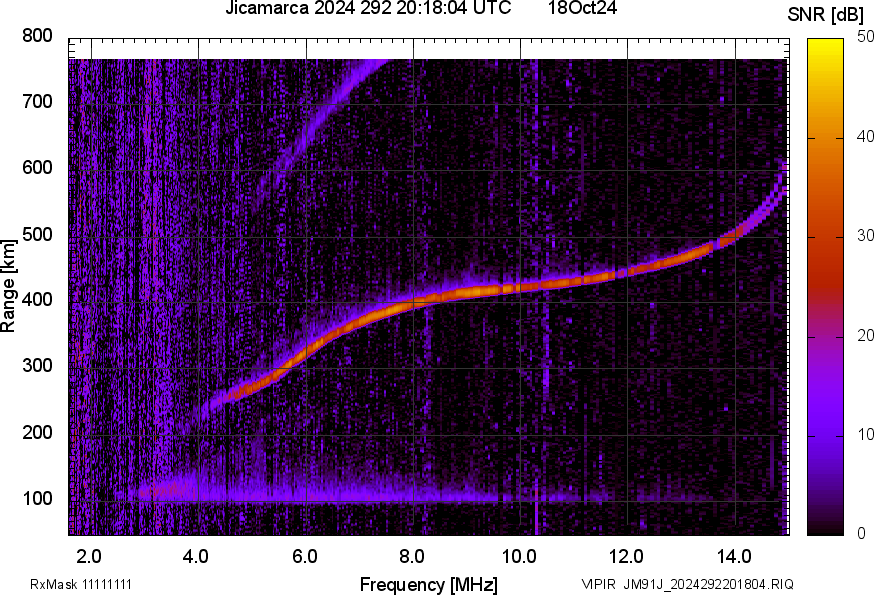Click the 'VIPIR JM91J_2024292201804.RIQ' file name
Screen dimensions: 874x595
click(688, 584)
